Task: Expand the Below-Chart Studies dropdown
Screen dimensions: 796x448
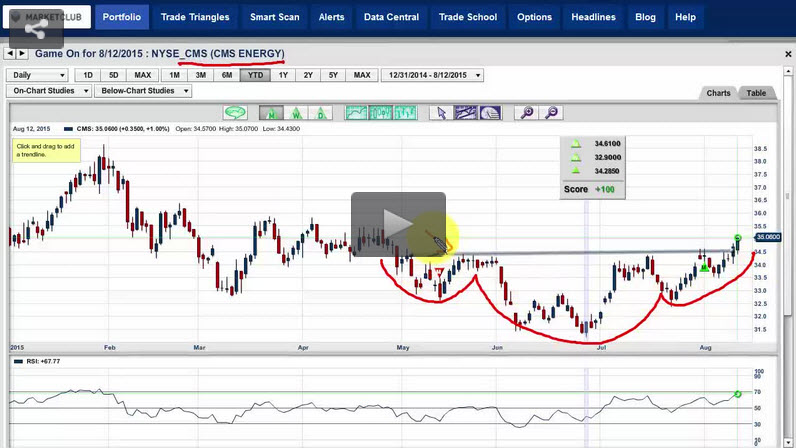Action: tap(148, 91)
